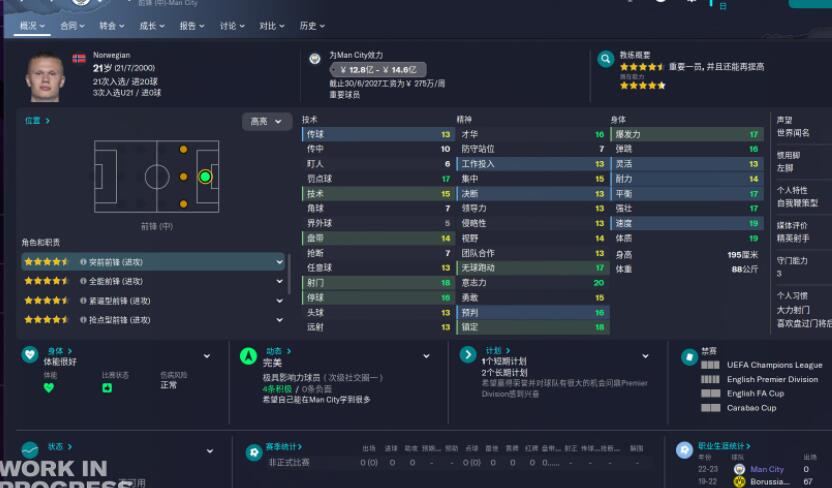832x488 pixels.
Task: Expand the 动态 panel chevron
Action: click(427, 356)
